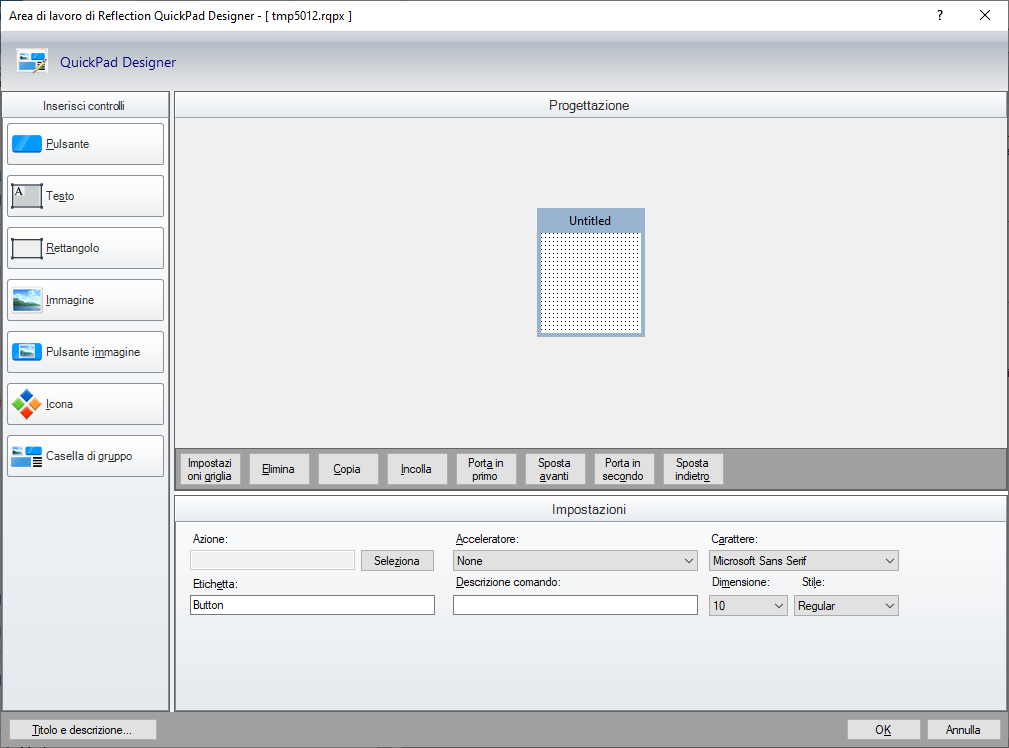Add a Rettangolo shape control
The height and width of the screenshot is (748, 1009).
85,248
